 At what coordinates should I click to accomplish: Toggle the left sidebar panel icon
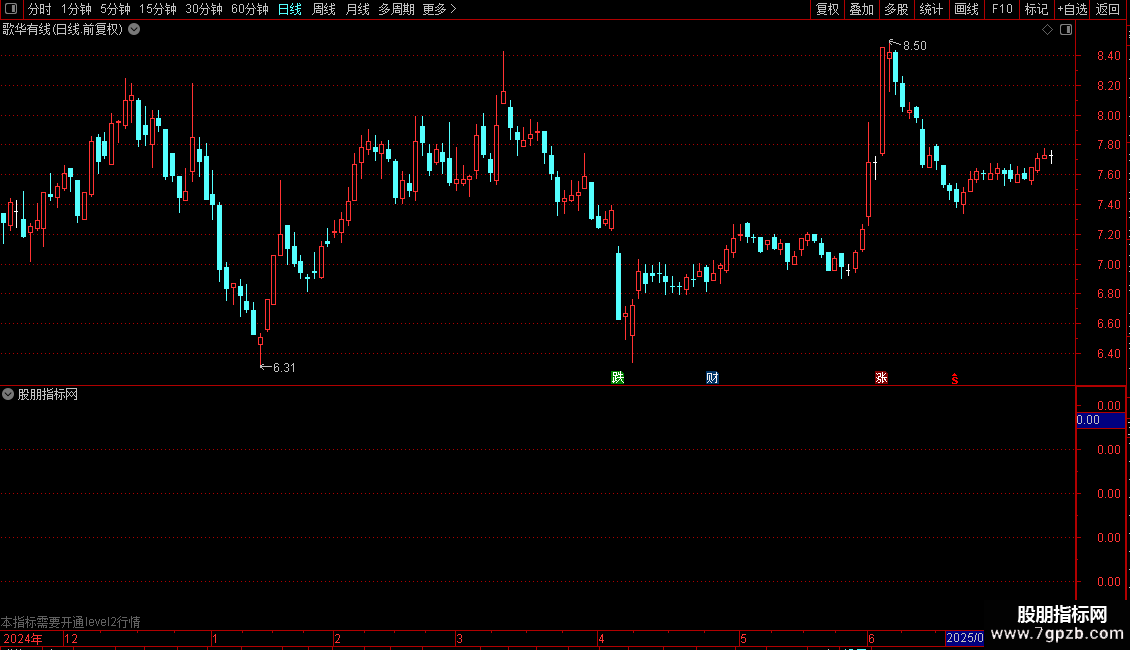coord(11,9)
